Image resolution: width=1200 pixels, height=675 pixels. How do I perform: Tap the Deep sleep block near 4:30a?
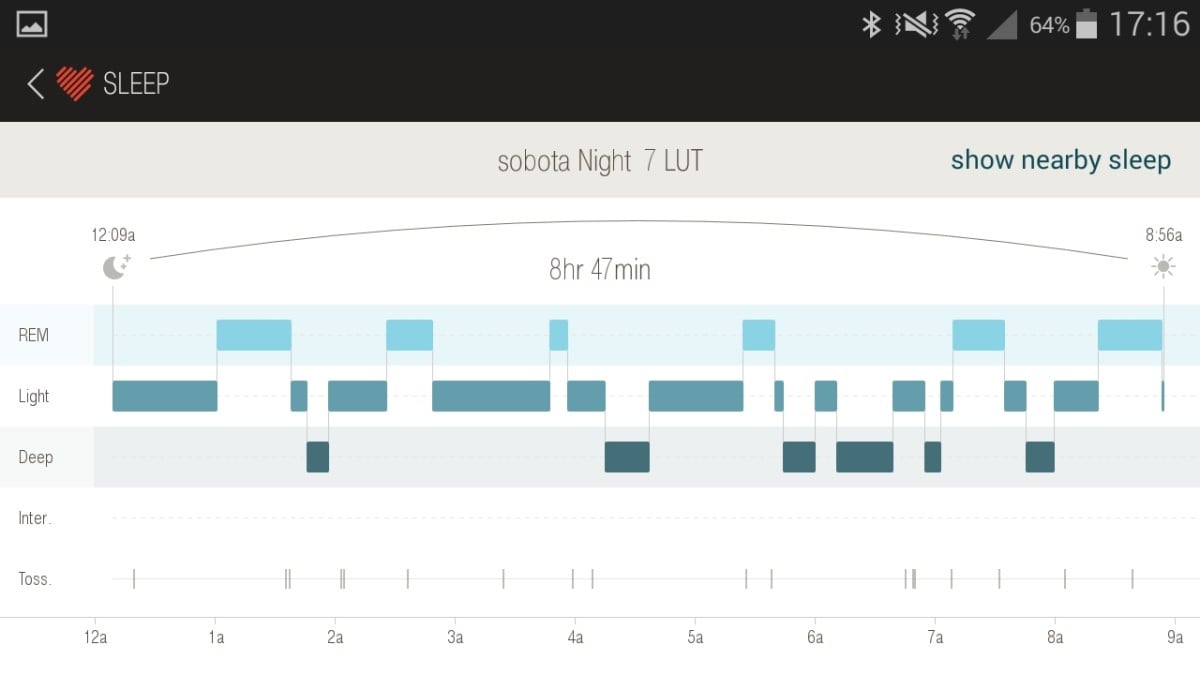[x=627, y=457]
